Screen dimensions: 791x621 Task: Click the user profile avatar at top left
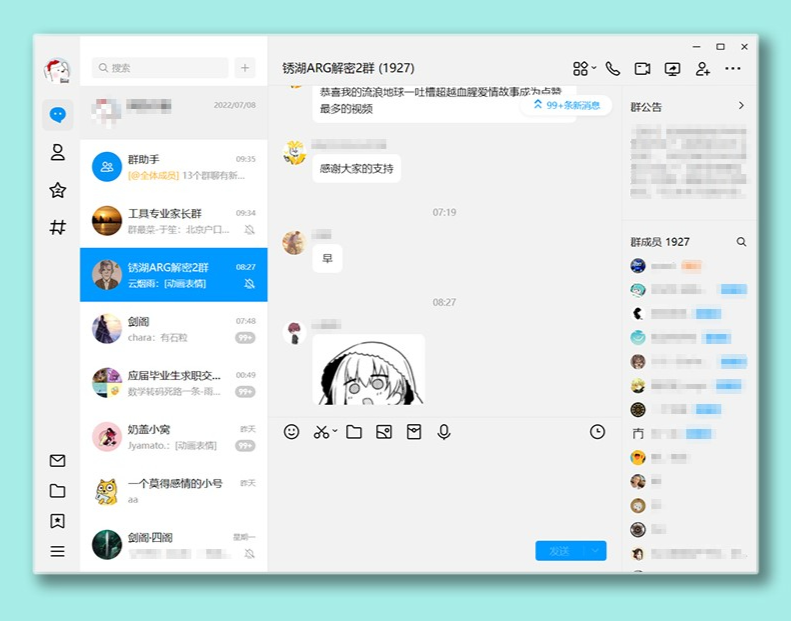(57, 71)
